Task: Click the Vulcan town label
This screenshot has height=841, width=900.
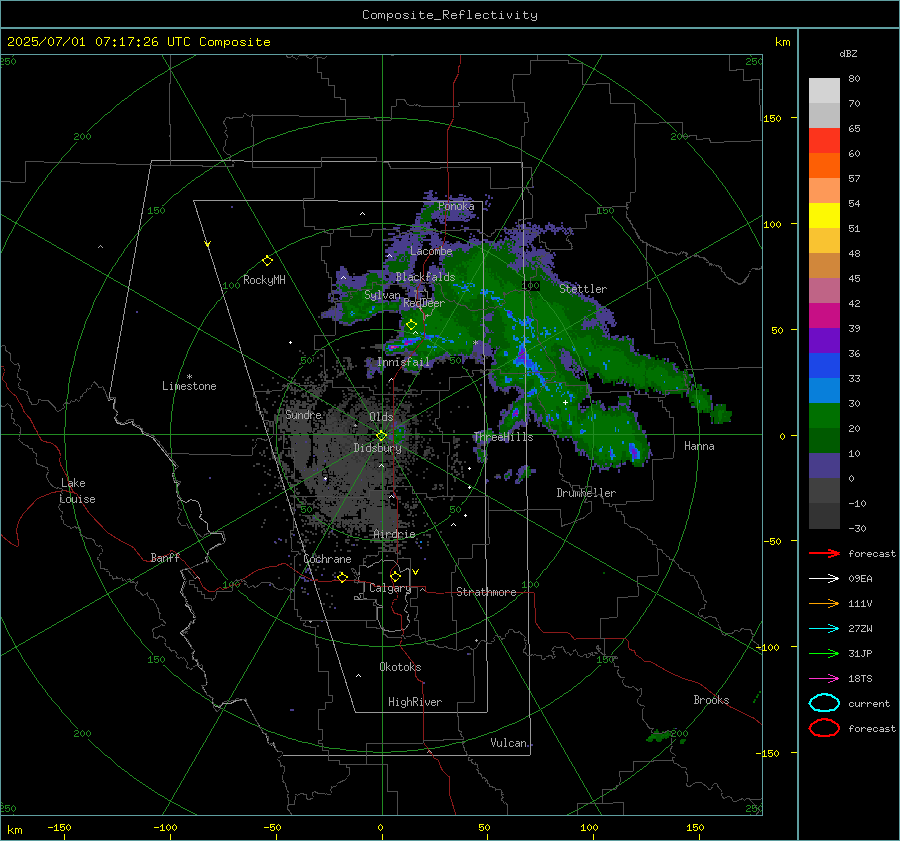Action: [x=509, y=743]
